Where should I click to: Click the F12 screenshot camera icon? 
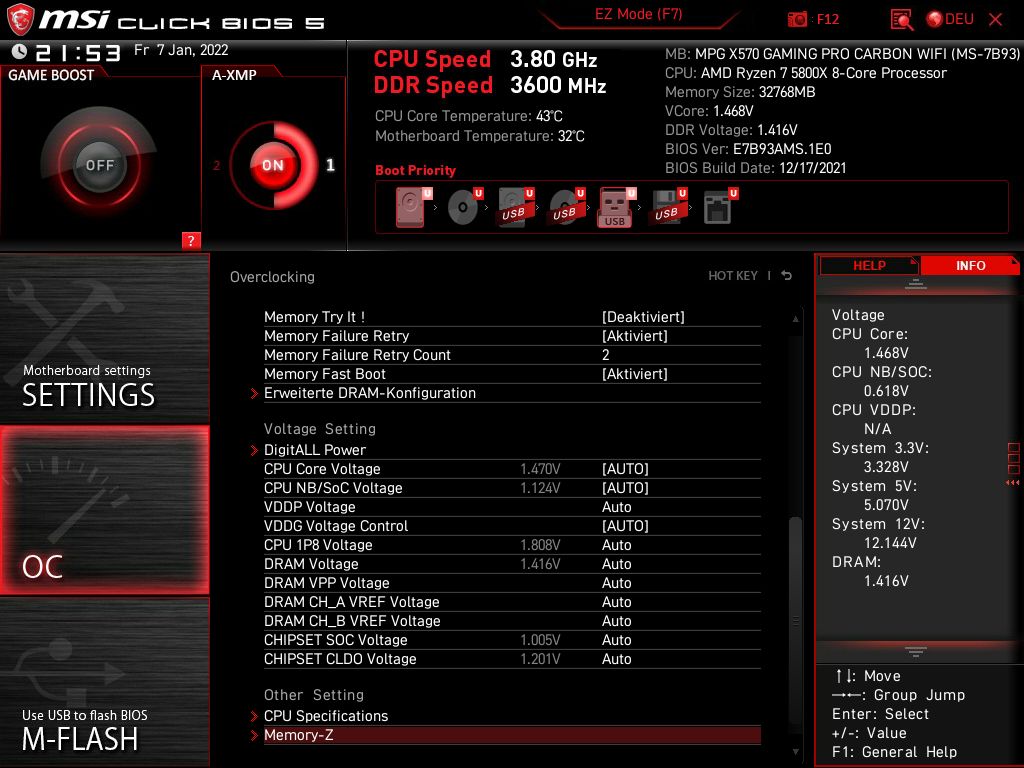[x=797, y=19]
